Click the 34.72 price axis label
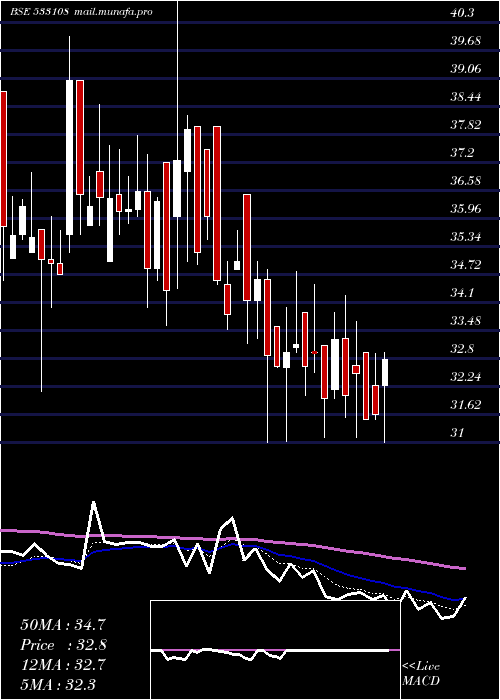The width and height of the screenshot is (500, 700). click(x=465, y=265)
